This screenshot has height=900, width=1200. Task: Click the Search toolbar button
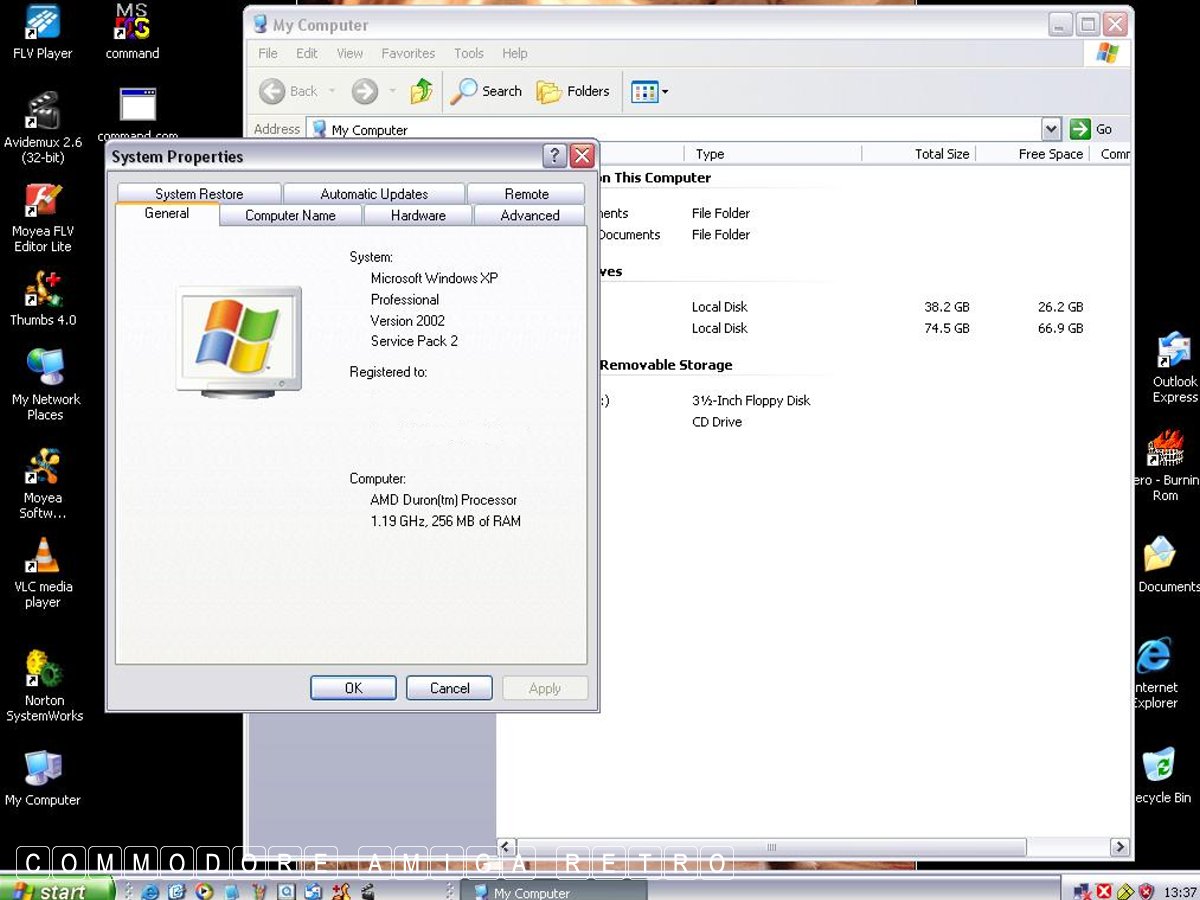coord(486,92)
